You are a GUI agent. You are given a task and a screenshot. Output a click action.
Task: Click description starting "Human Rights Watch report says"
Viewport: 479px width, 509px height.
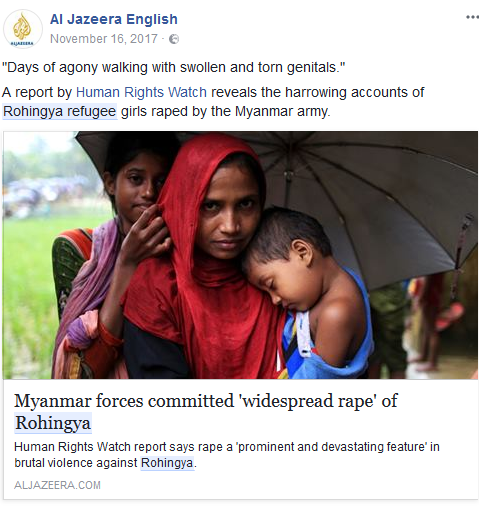coord(227,455)
